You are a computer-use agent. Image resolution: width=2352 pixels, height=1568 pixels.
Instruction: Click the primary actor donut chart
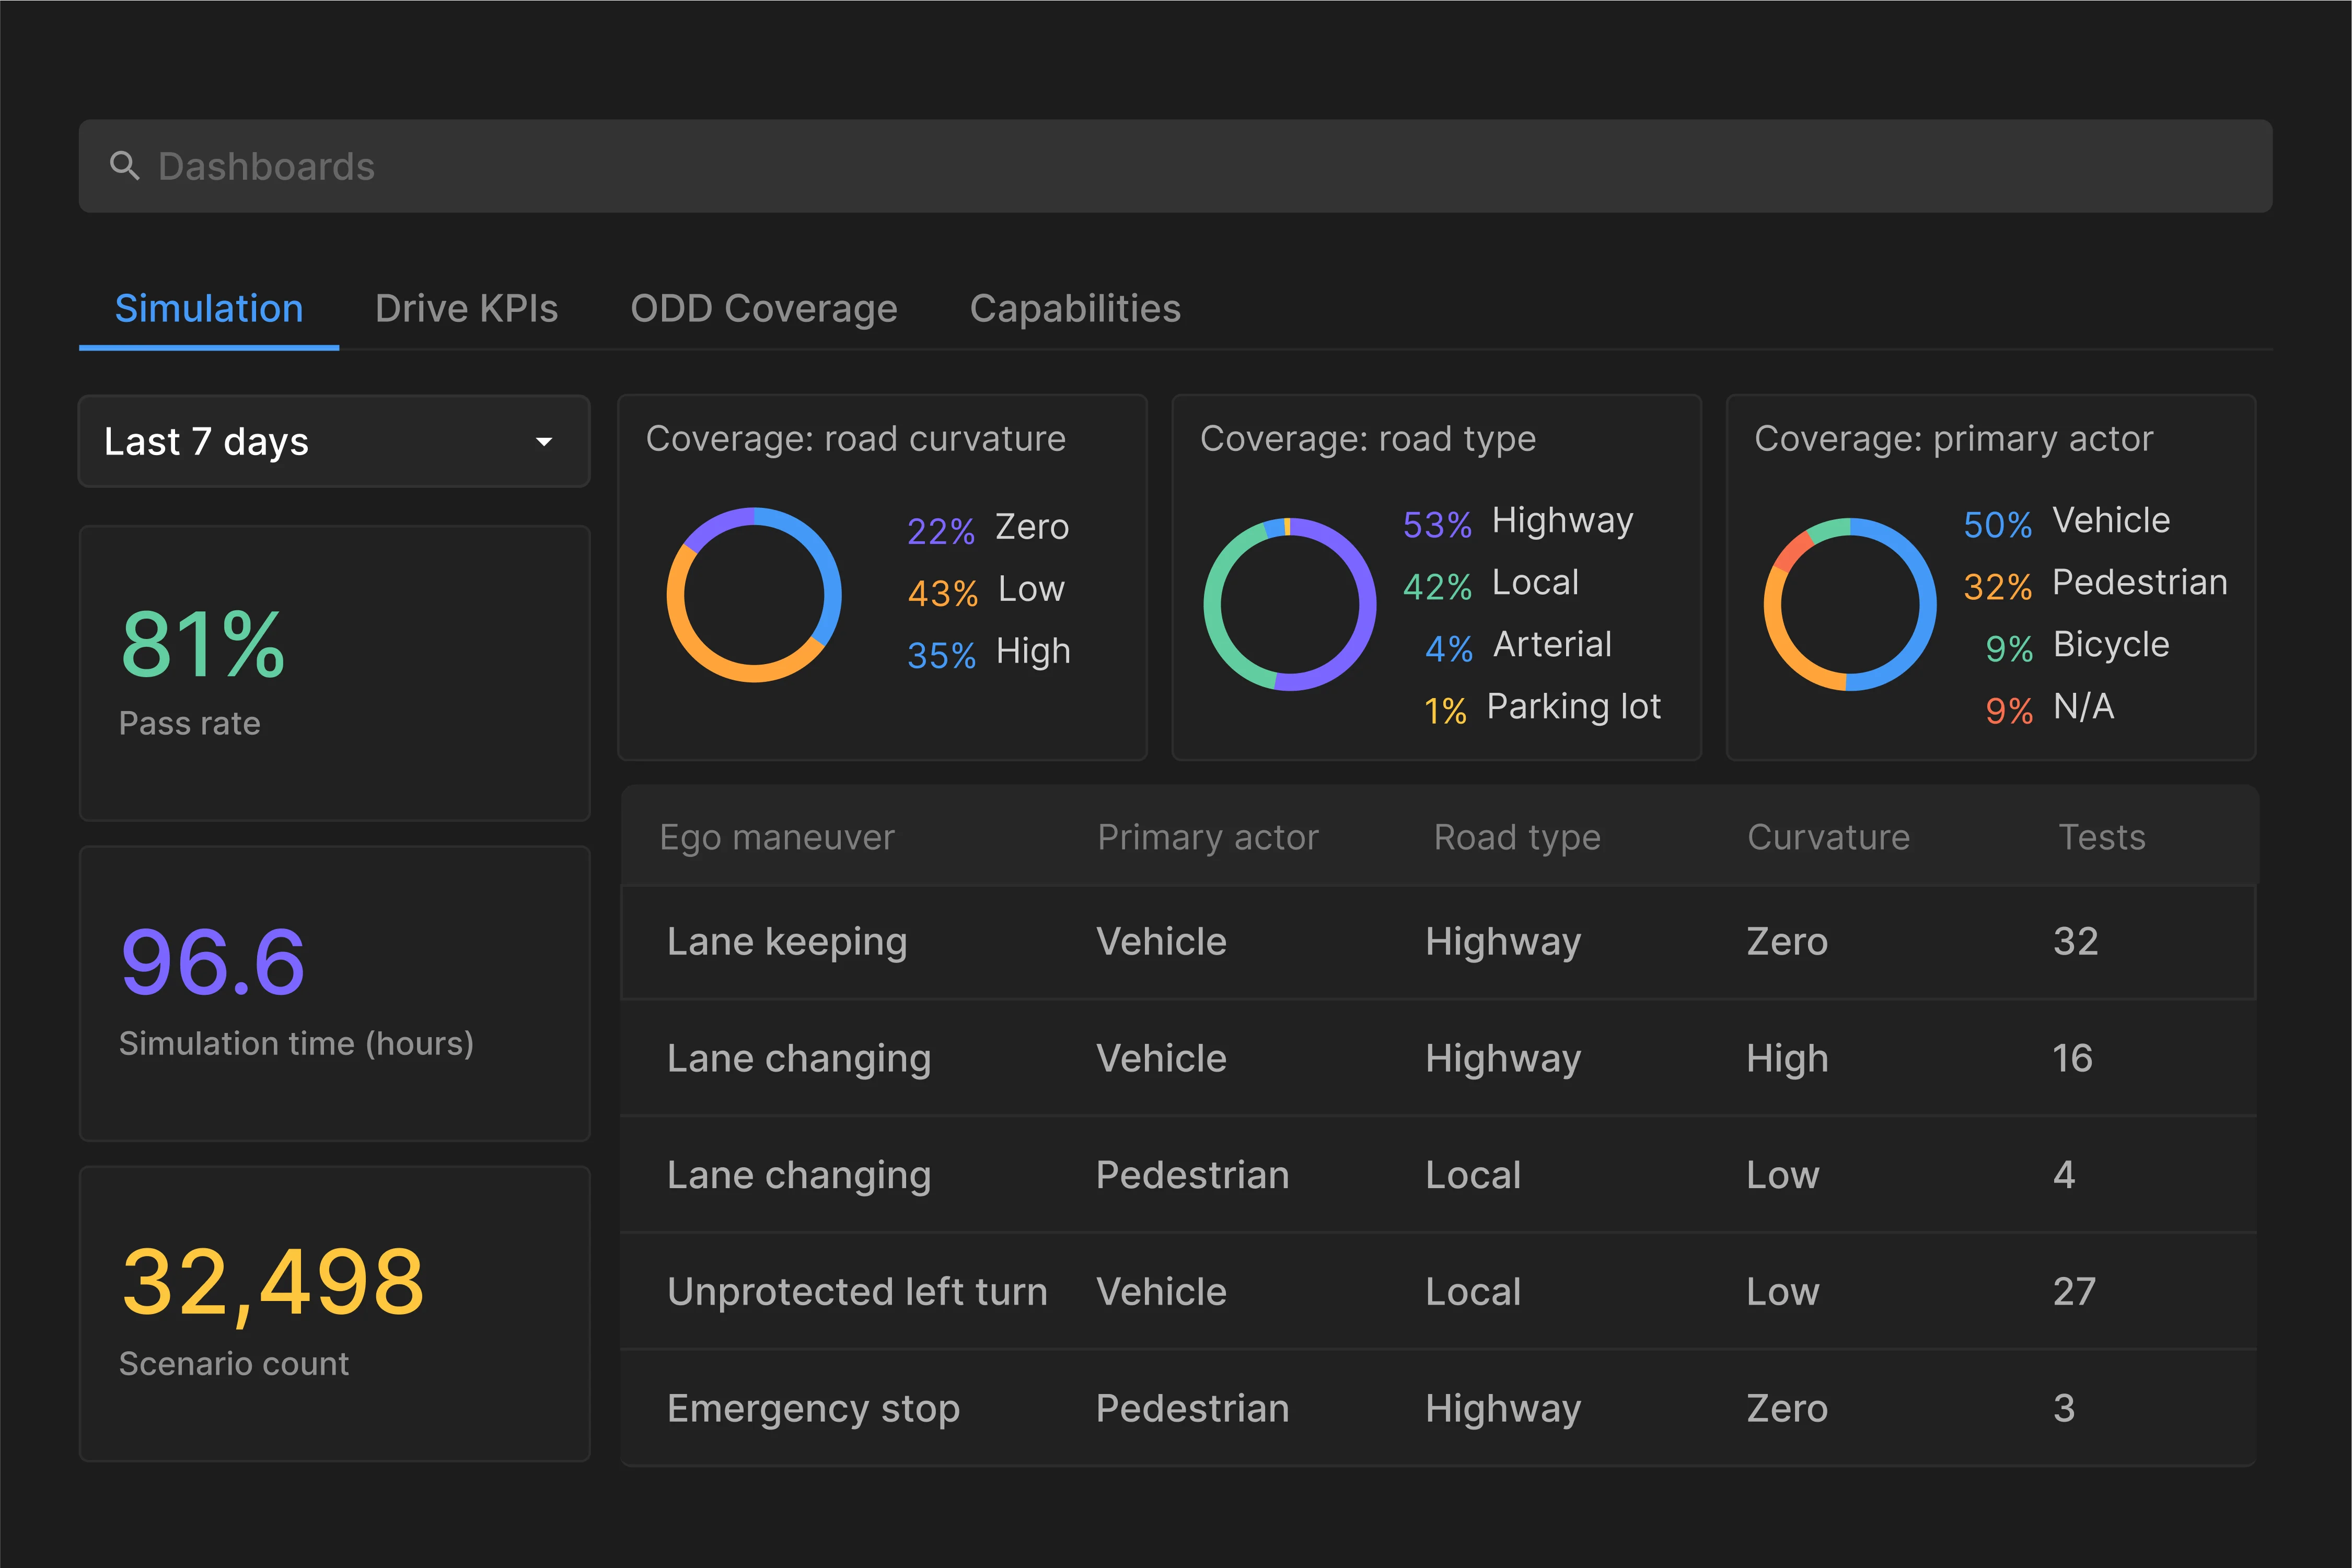coord(1849,604)
